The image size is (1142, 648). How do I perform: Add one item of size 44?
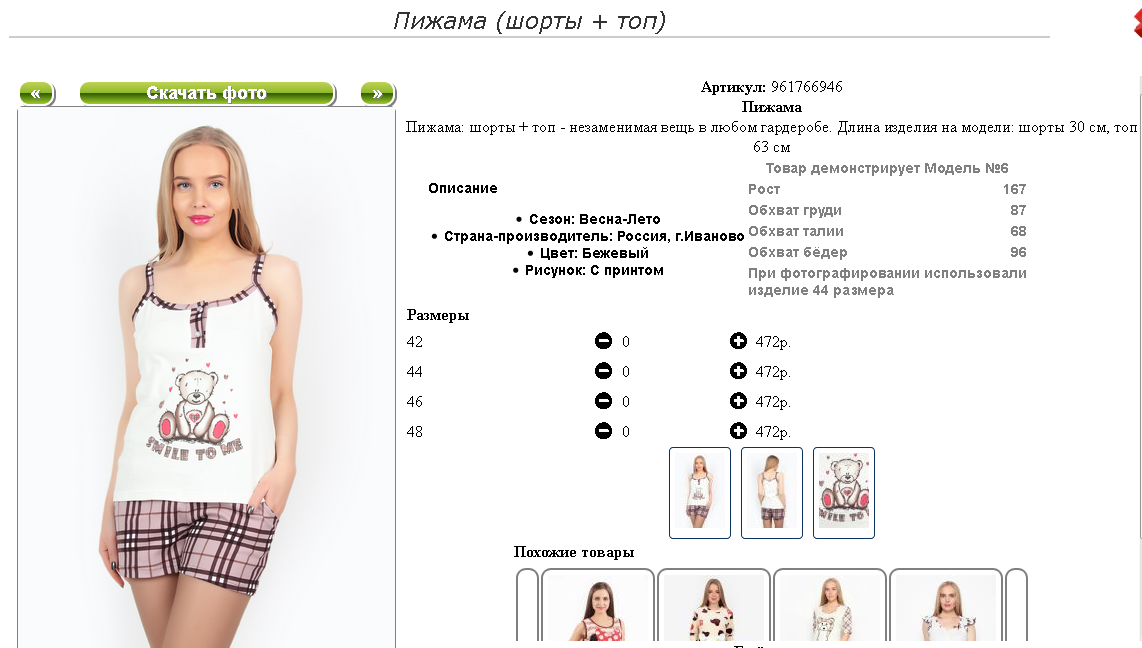[x=738, y=371]
